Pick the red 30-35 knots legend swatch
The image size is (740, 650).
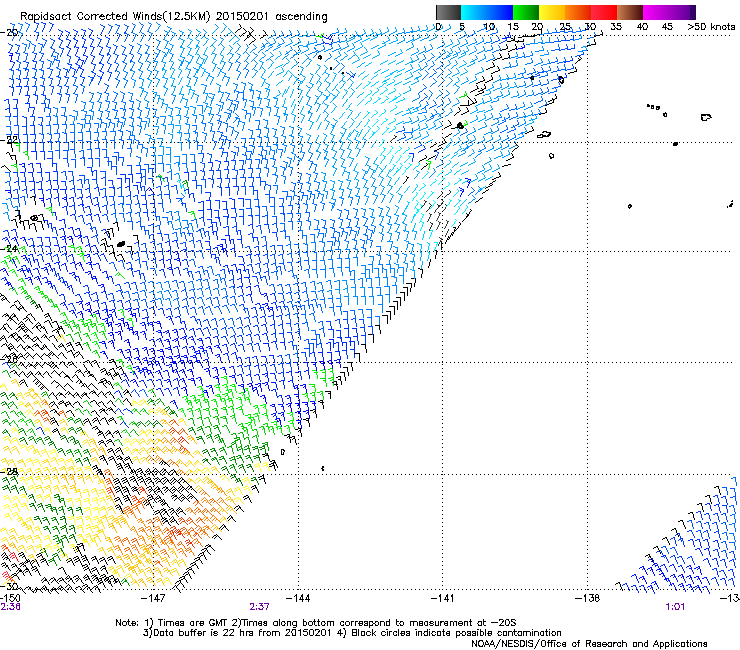coord(604,12)
